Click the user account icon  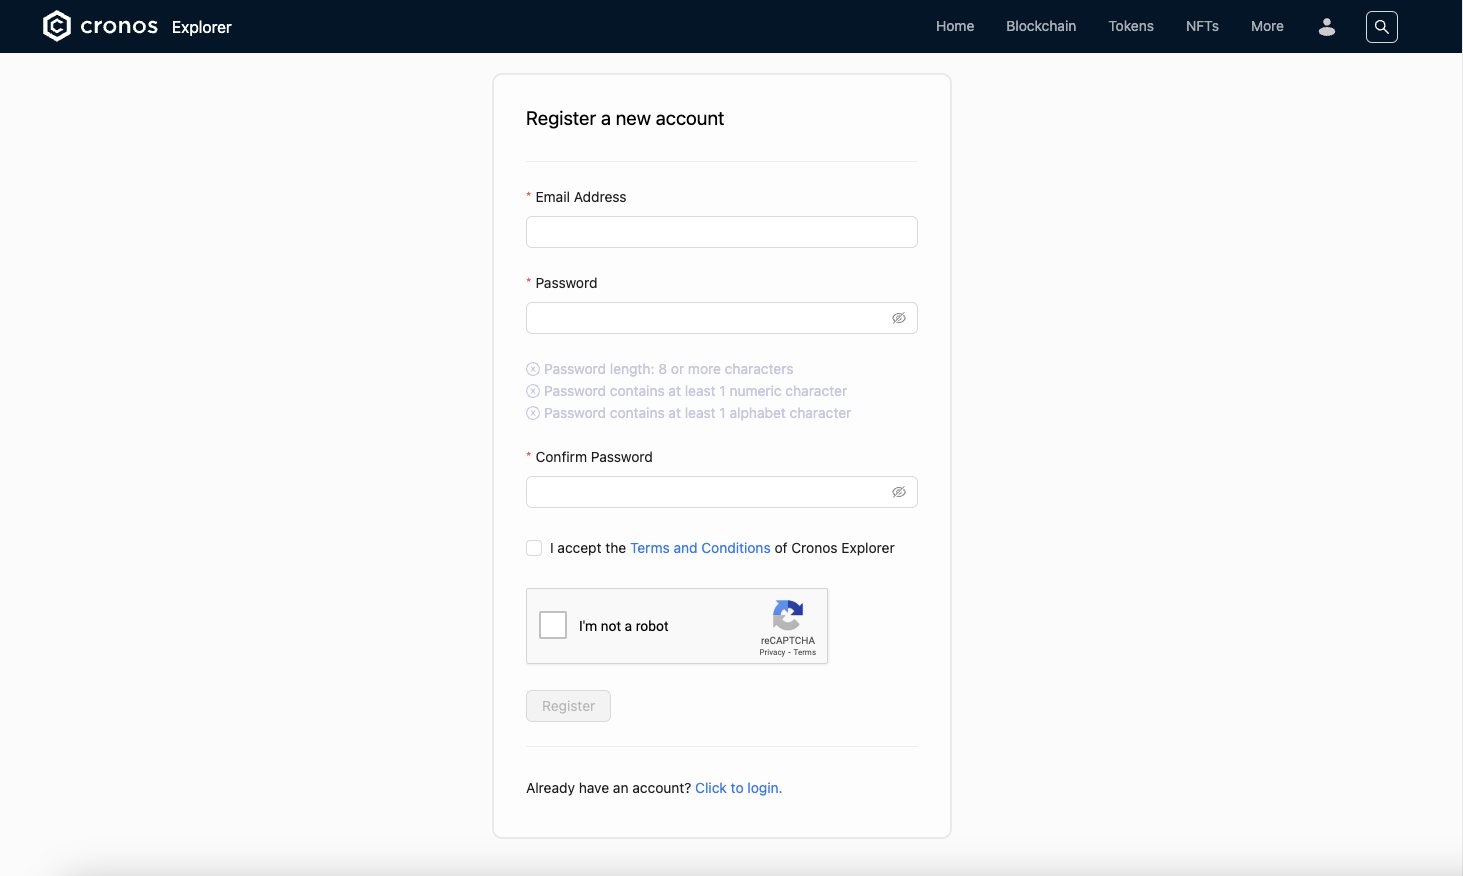(x=1326, y=27)
